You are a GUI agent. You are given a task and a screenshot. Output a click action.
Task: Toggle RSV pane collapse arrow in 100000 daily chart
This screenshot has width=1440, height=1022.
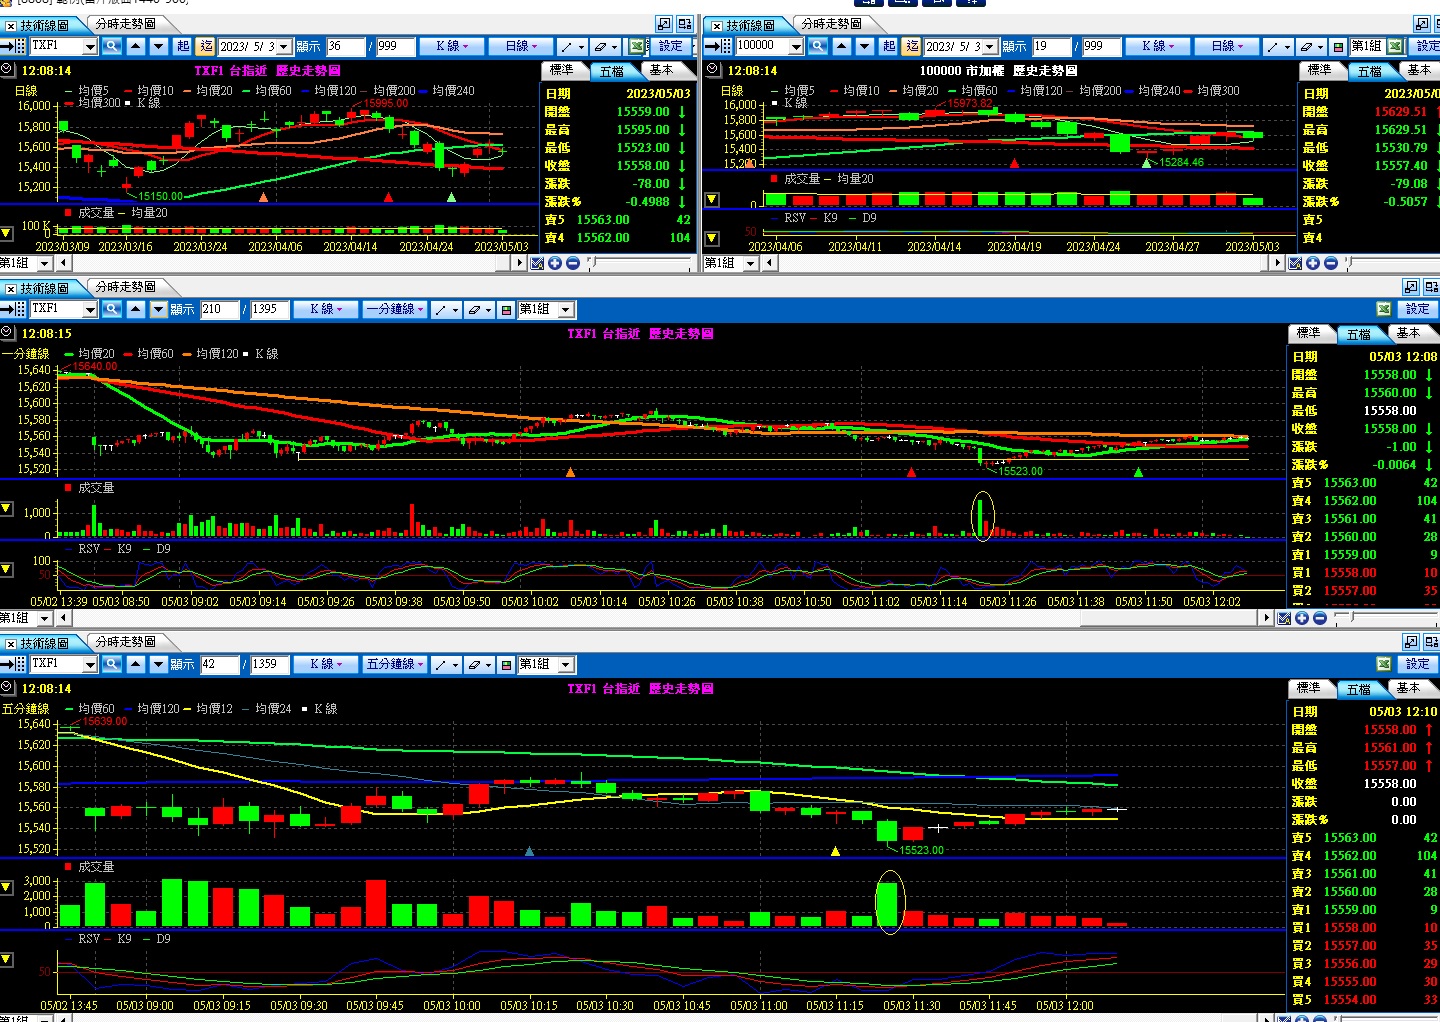[712, 238]
